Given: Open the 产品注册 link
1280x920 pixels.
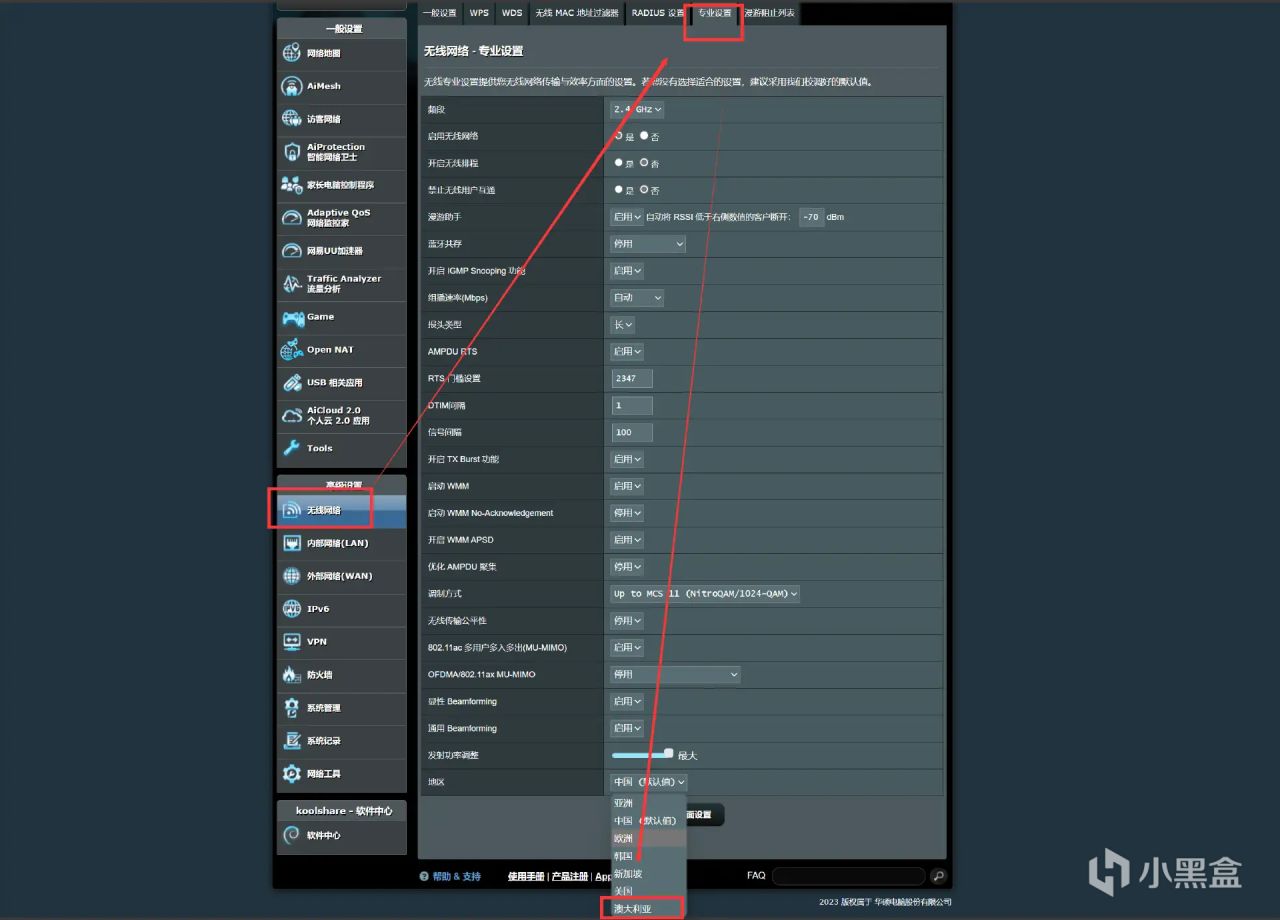Looking at the screenshot, I should 570,877.
